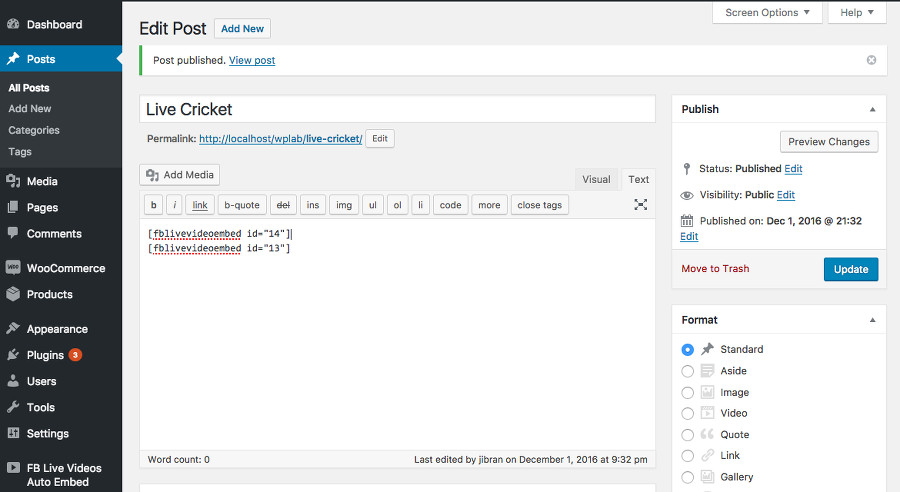Click the post title input field

[397, 109]
